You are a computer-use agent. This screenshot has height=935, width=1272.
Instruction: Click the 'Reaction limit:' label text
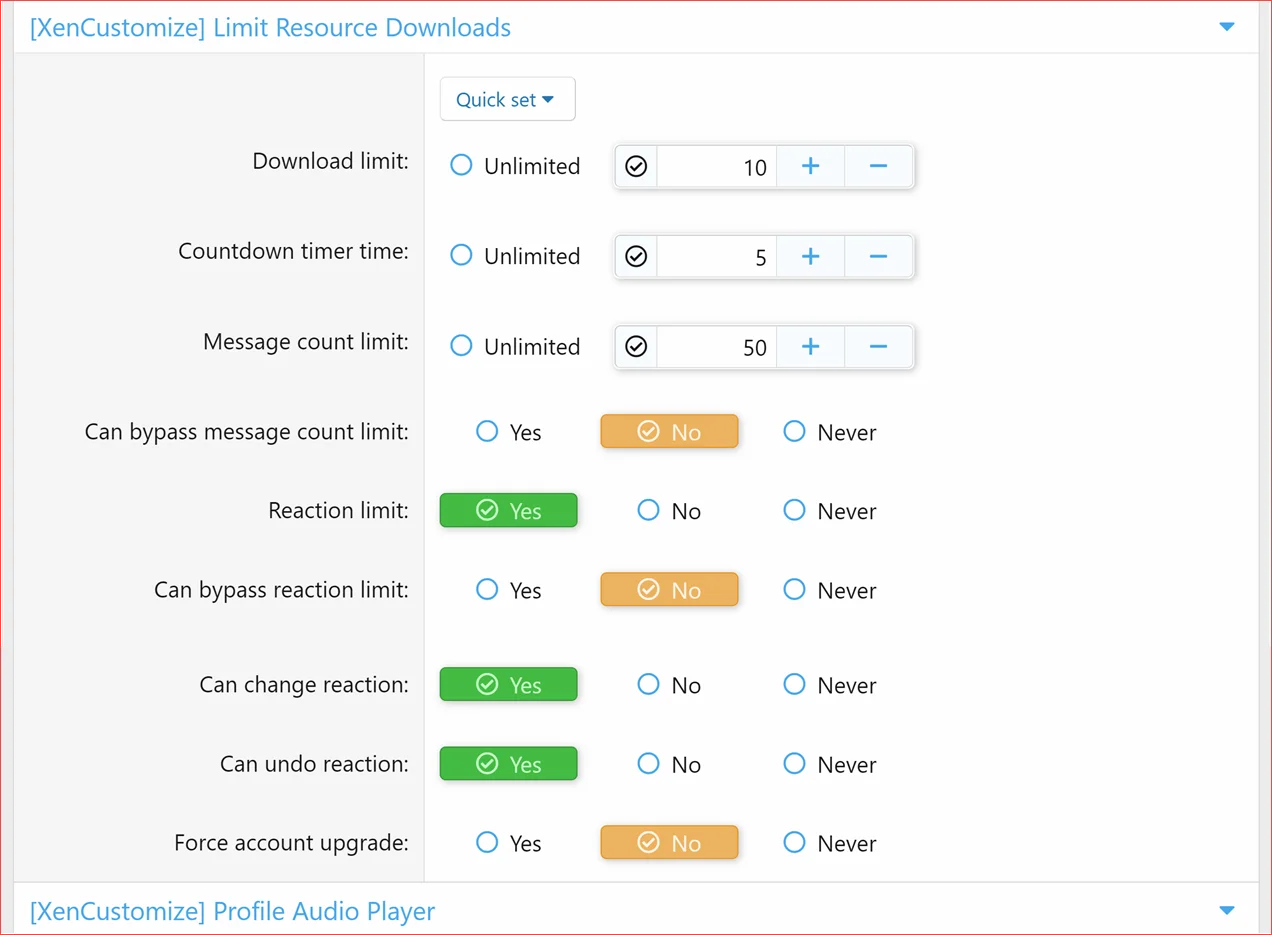(339, 511)
